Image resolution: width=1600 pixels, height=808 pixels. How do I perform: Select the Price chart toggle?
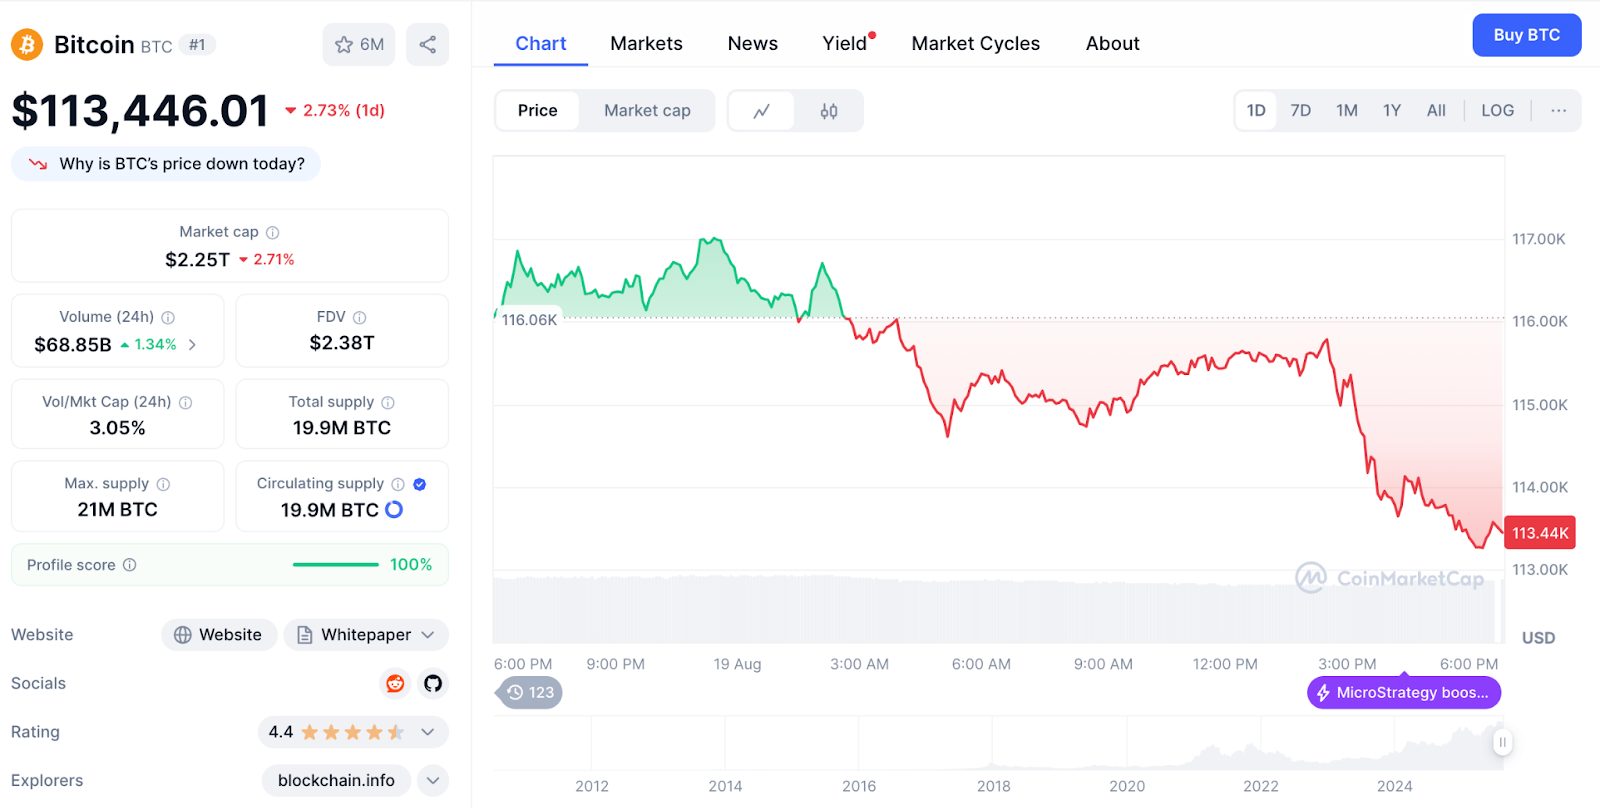coord(538,111)
